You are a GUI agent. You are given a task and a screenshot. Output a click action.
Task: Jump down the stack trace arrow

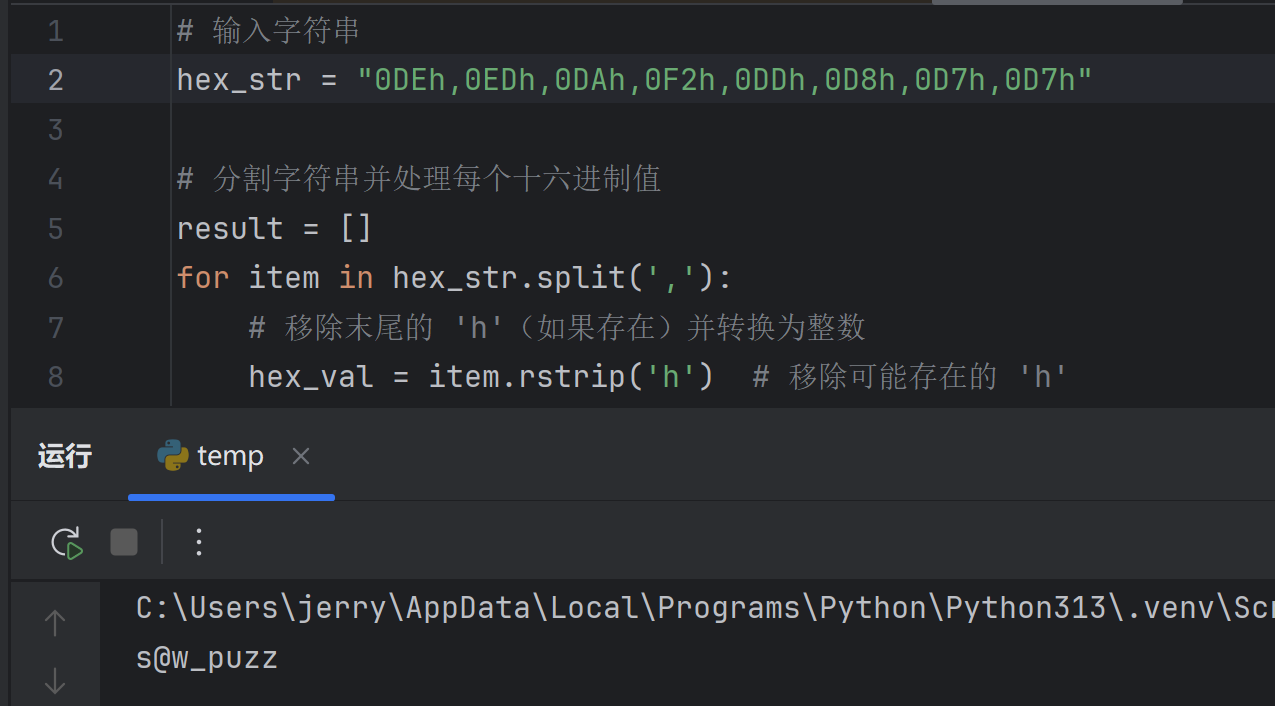(55, 681)
